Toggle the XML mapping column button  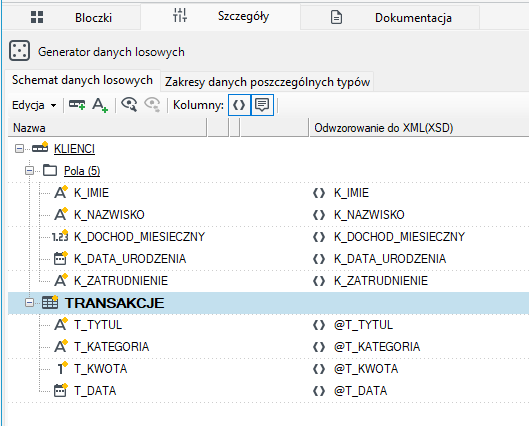click(239, 105)
